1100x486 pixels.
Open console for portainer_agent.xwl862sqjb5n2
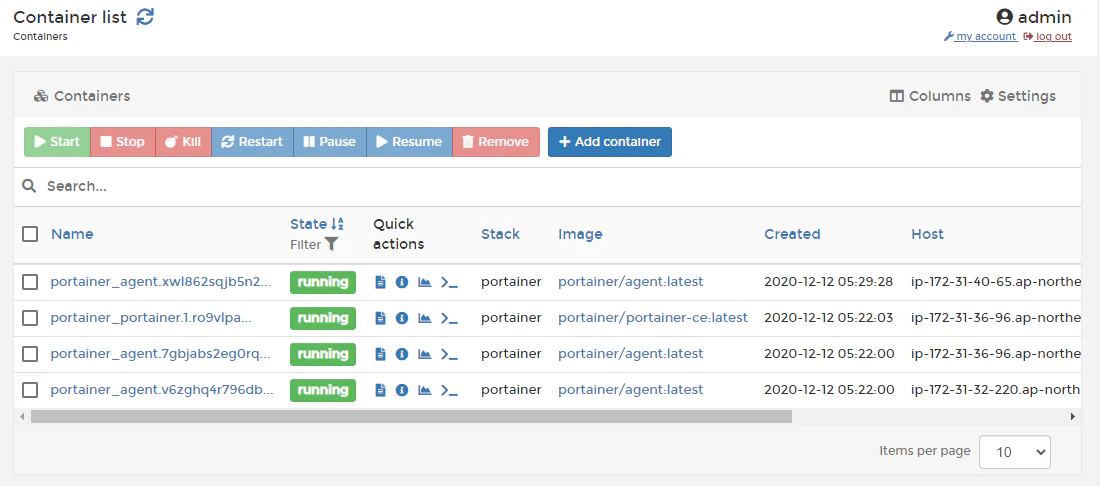449,282
